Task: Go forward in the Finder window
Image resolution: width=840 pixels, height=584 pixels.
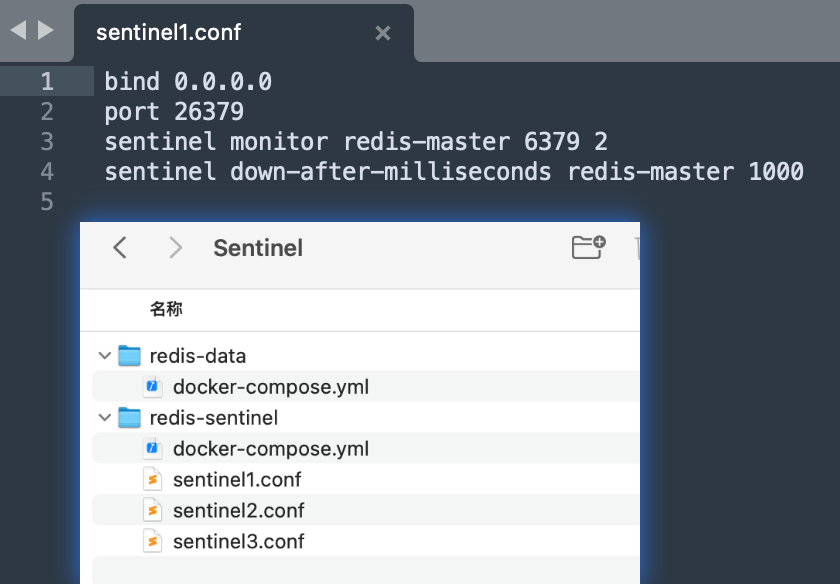Action: click(x=175, y=248)
